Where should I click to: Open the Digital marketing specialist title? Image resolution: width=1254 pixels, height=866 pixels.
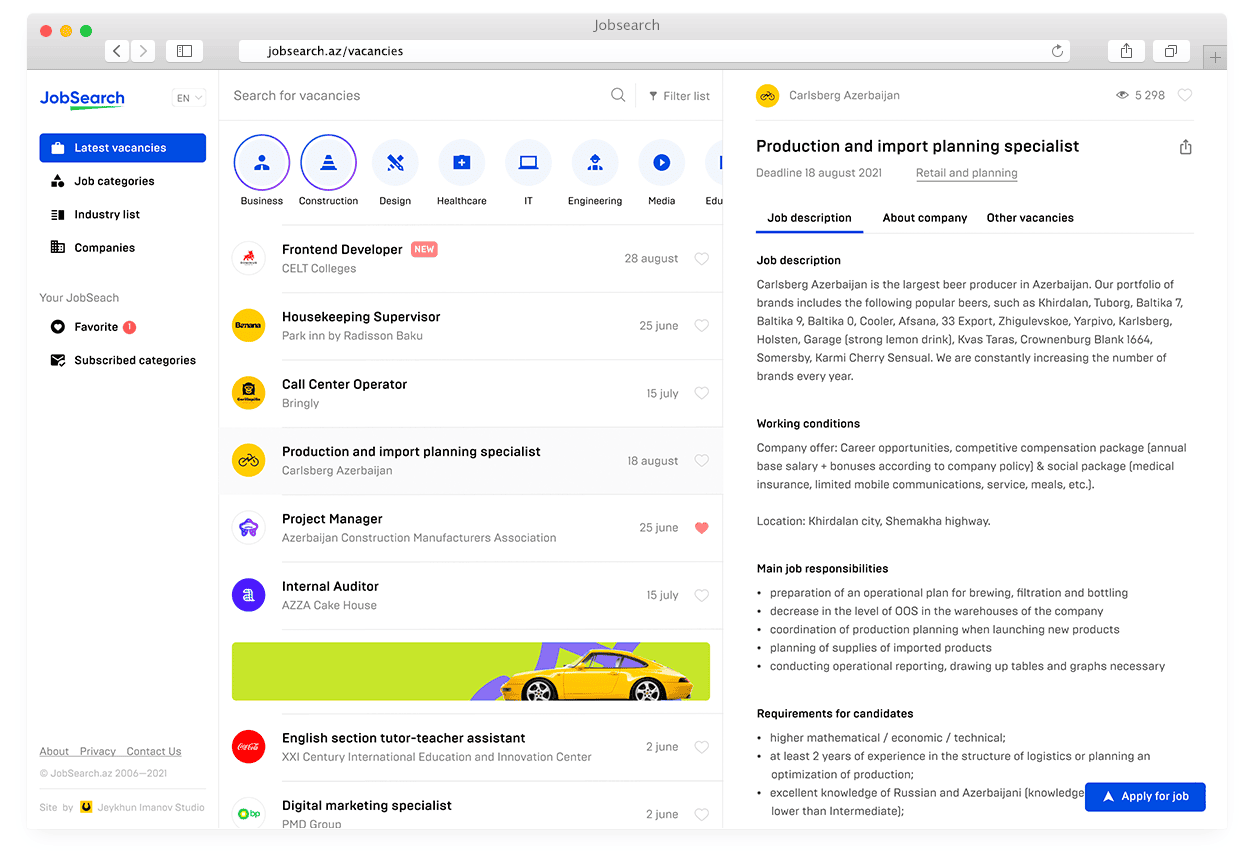click(367, 805)
